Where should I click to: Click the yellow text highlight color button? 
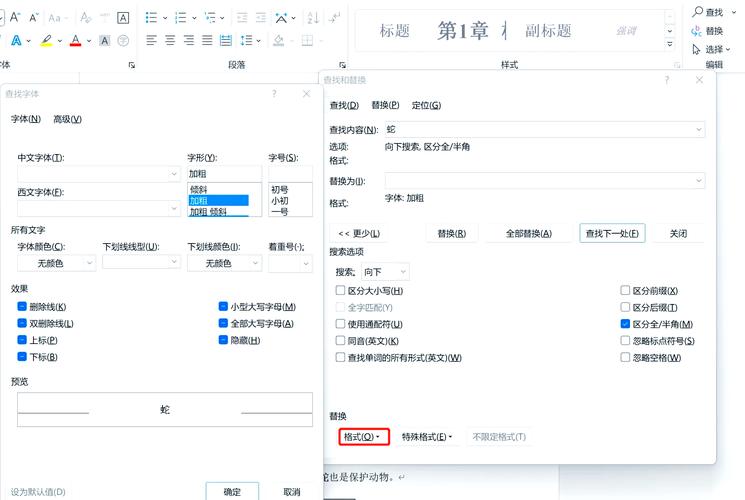pyautogui.click(x=46, y=41)
